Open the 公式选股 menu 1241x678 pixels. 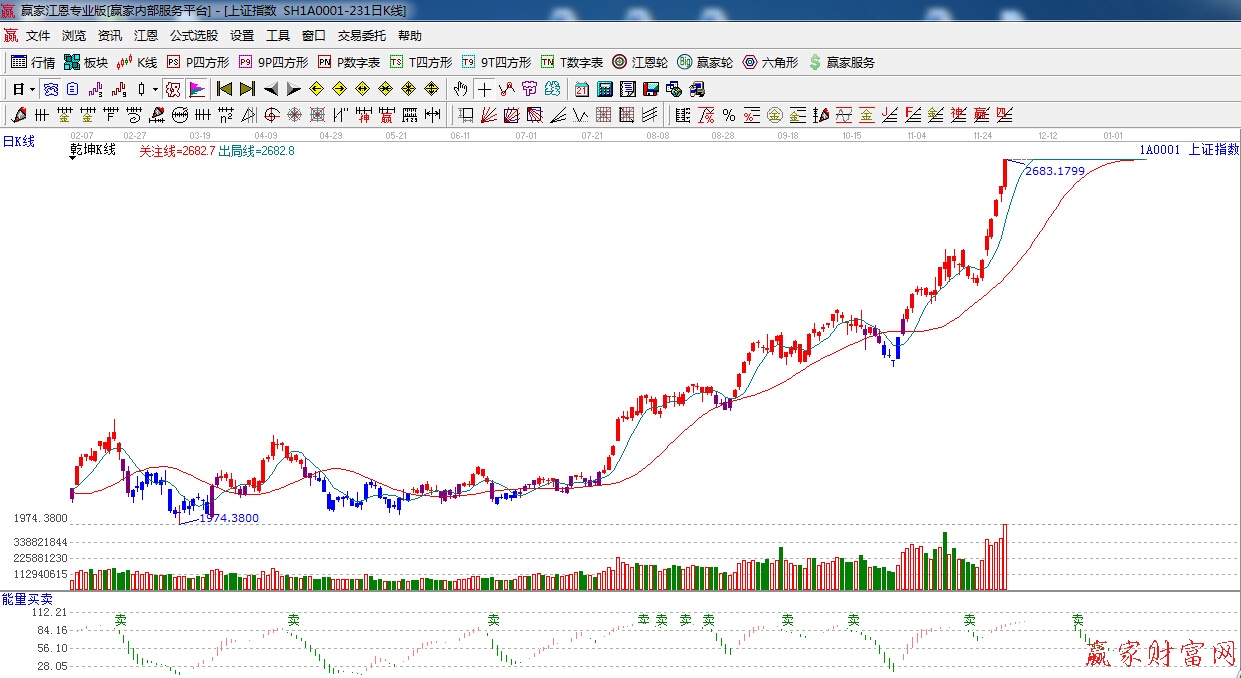pyautogui.click(x=193, y=35)
